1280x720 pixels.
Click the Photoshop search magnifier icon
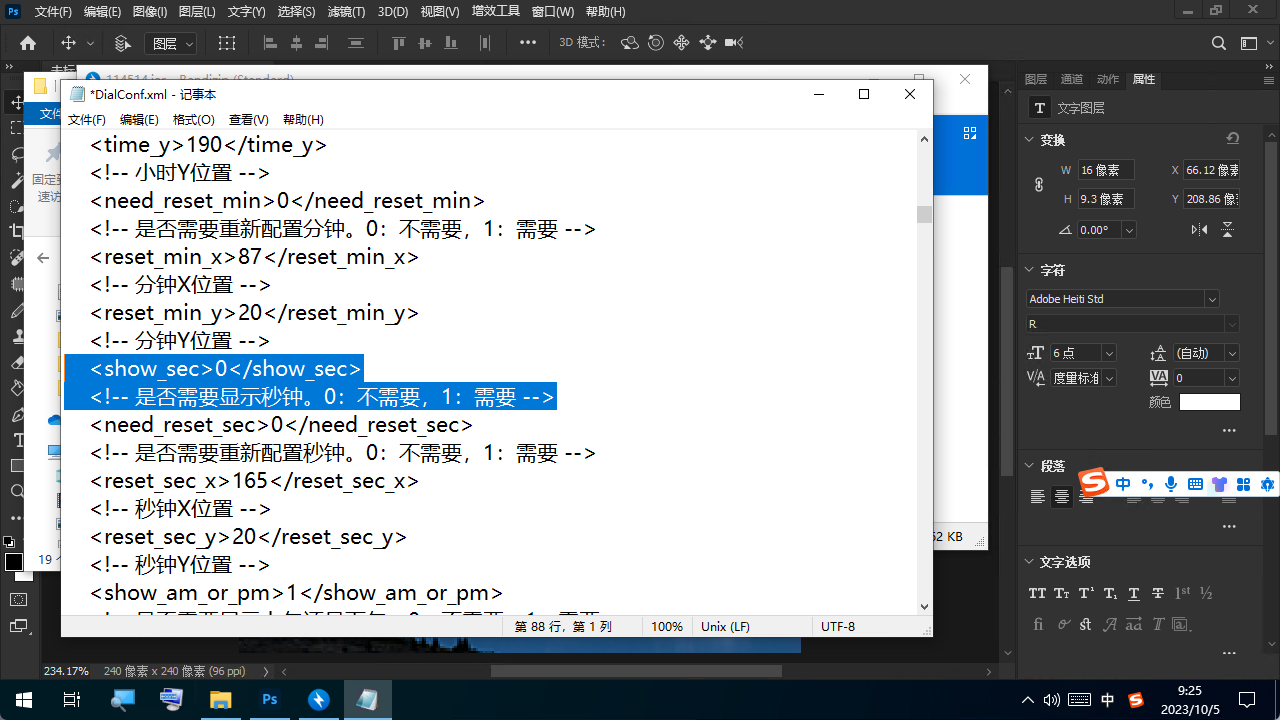point(1218,43)
